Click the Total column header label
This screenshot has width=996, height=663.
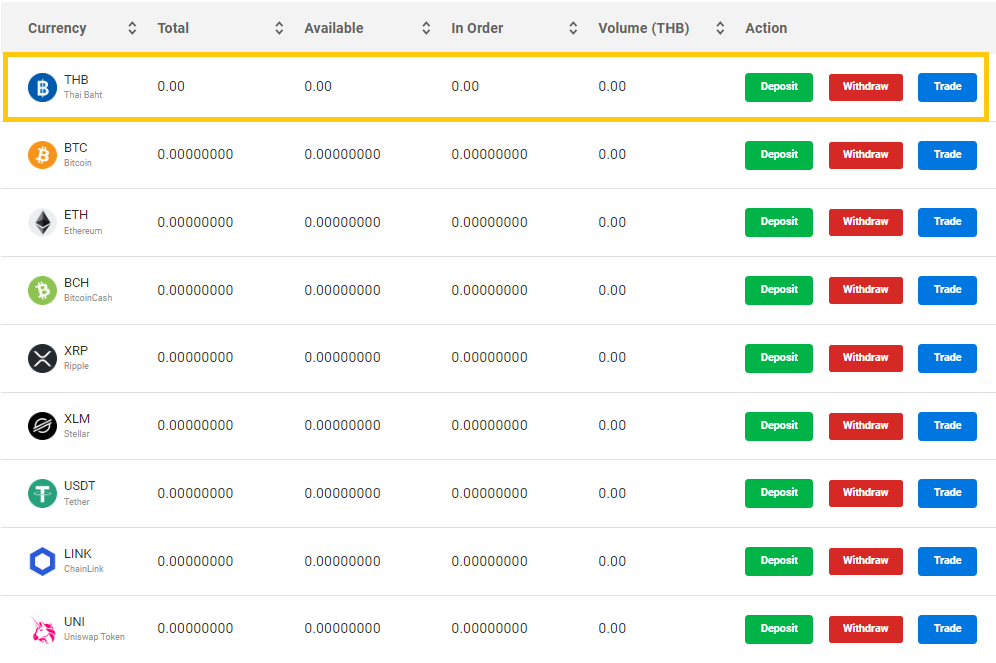pos(173,28)
